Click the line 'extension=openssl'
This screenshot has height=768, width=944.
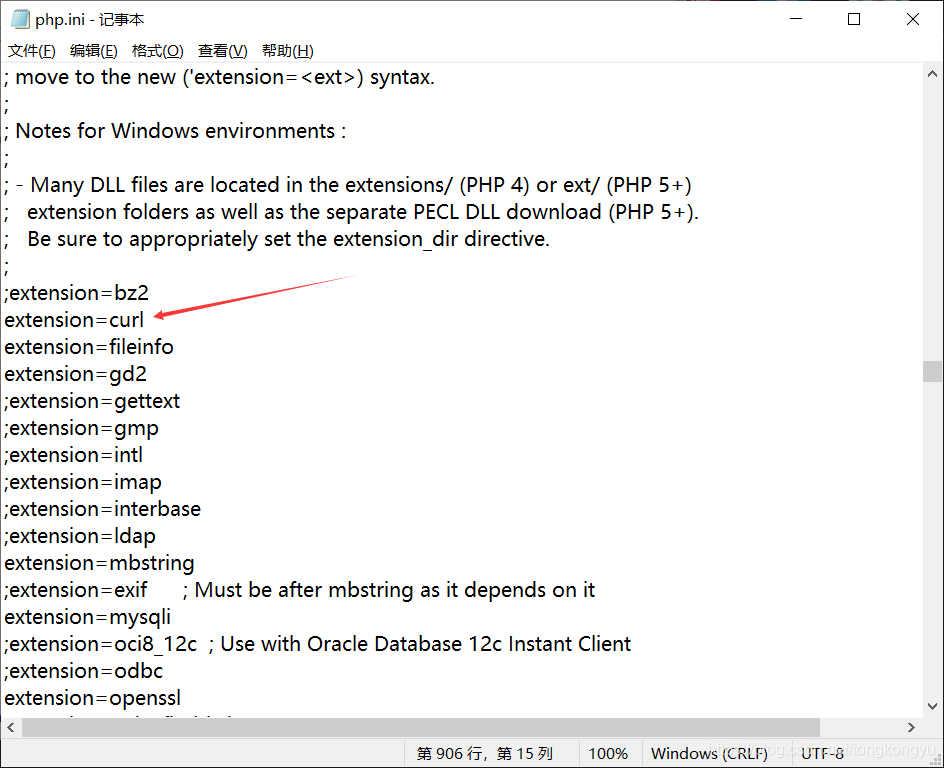coord(92,699)
